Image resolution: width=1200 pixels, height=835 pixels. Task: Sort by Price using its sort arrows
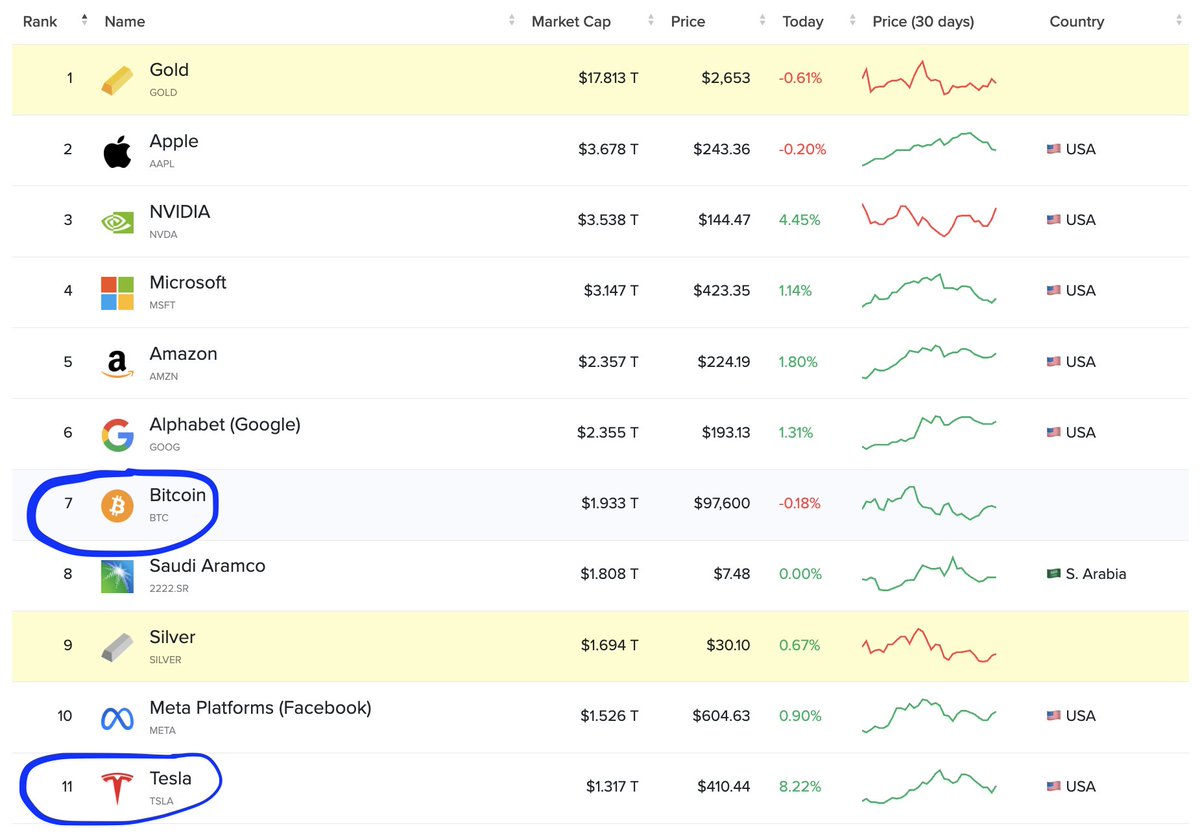(763, 21)
